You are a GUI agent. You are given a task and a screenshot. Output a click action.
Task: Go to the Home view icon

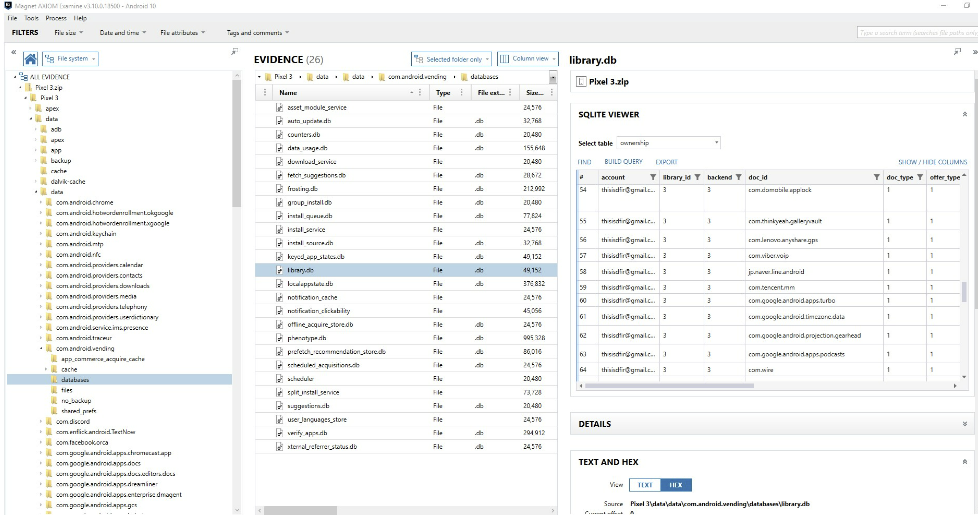(x=30, y=59)
